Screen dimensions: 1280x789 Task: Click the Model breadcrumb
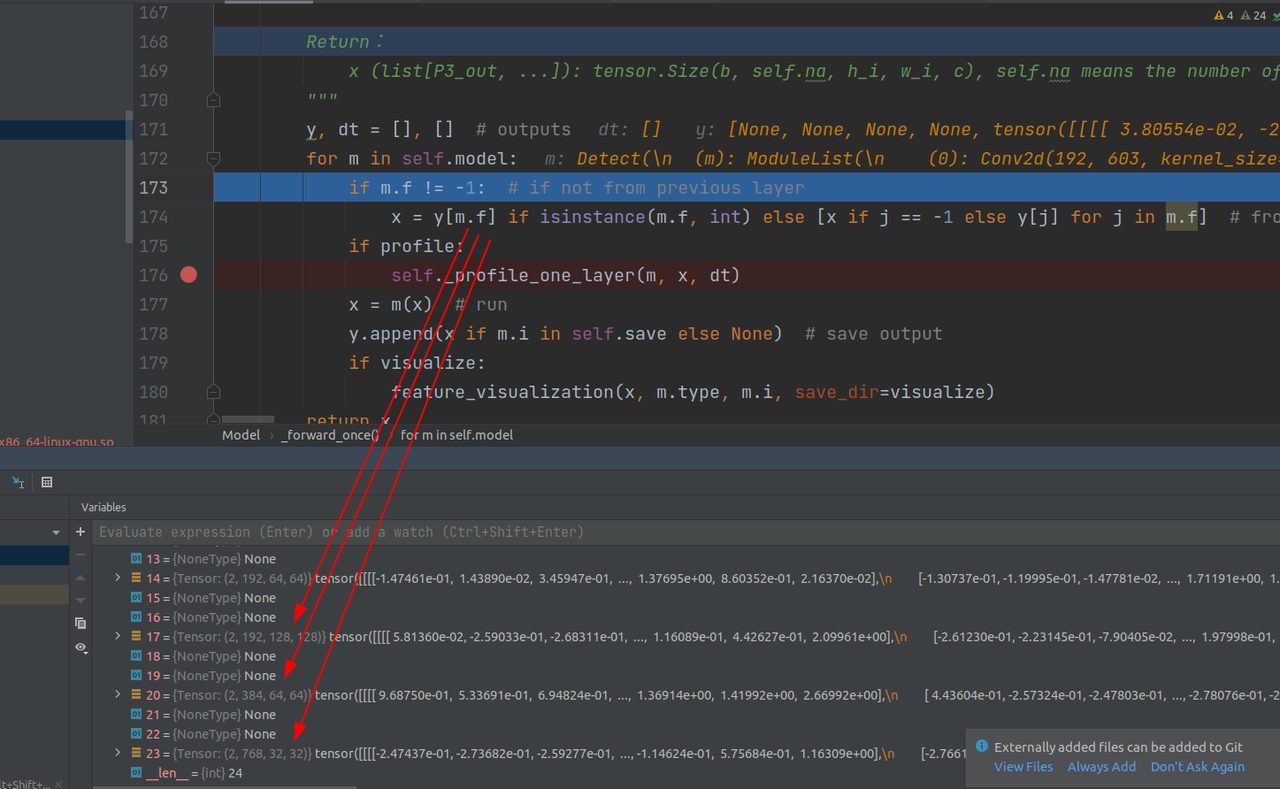click(241, 435)
